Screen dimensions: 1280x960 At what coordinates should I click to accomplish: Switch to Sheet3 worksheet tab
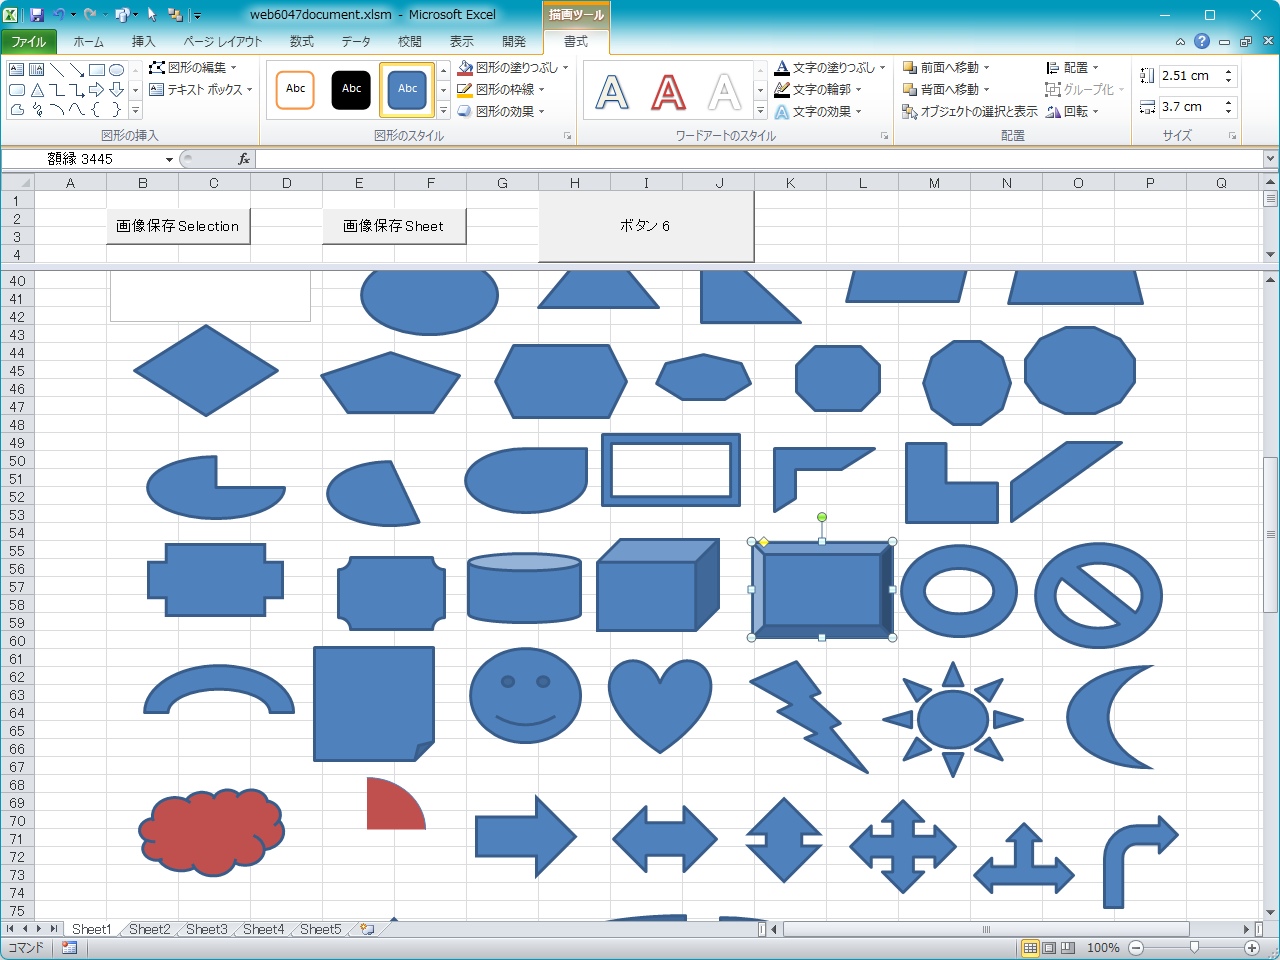tap(206, 929)
